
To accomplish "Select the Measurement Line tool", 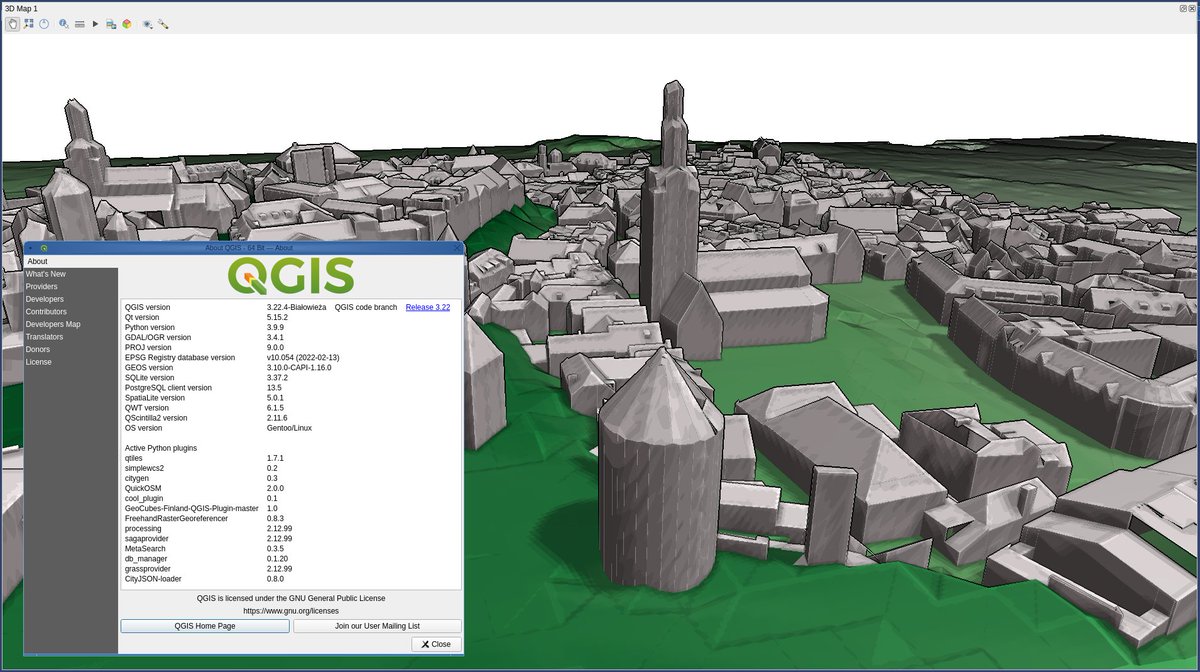I will pos(80,24).
